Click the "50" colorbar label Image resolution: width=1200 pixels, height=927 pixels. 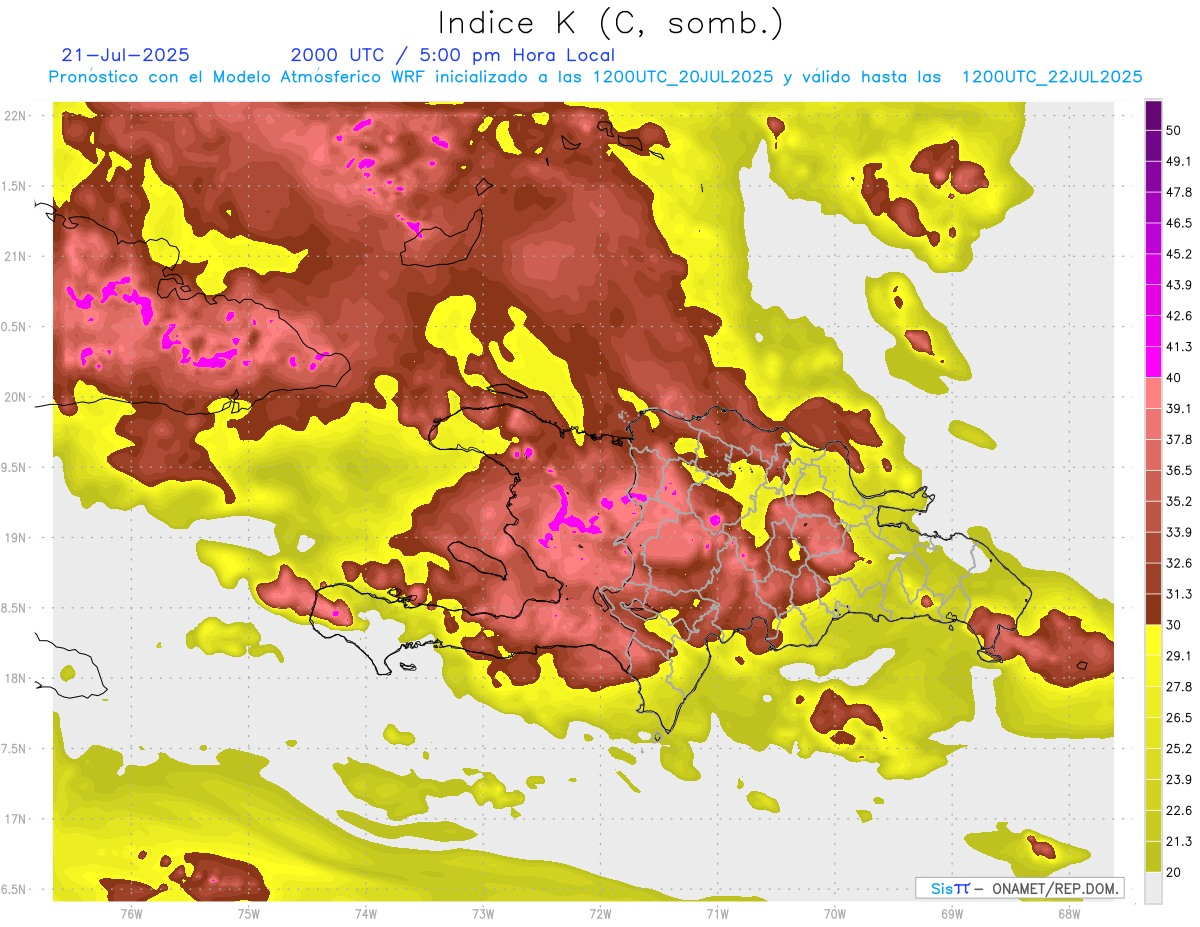(x=1174, y=131)
